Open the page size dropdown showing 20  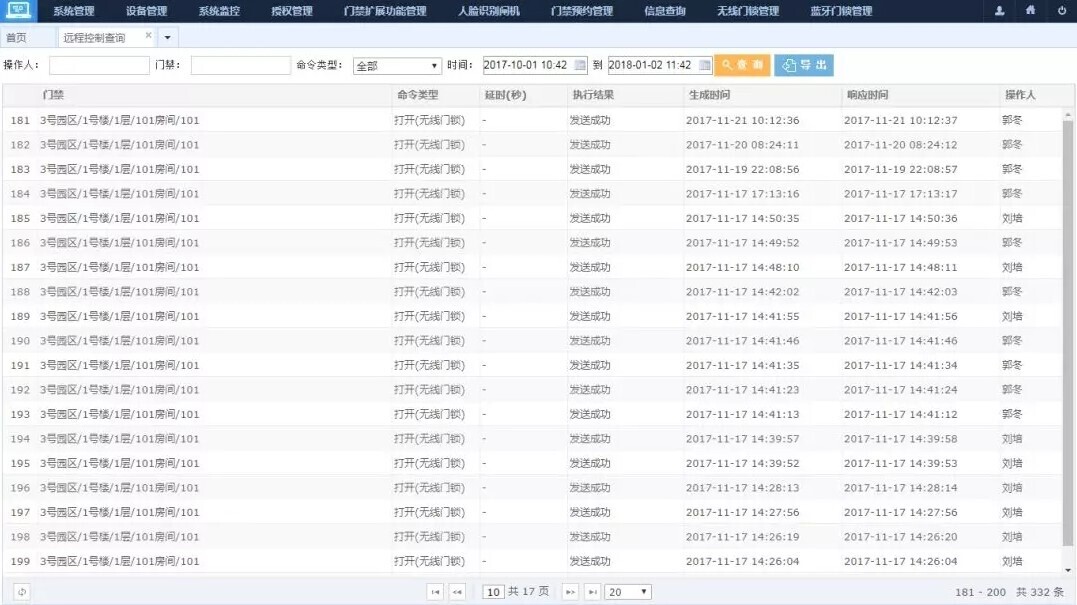click(628, 592)
